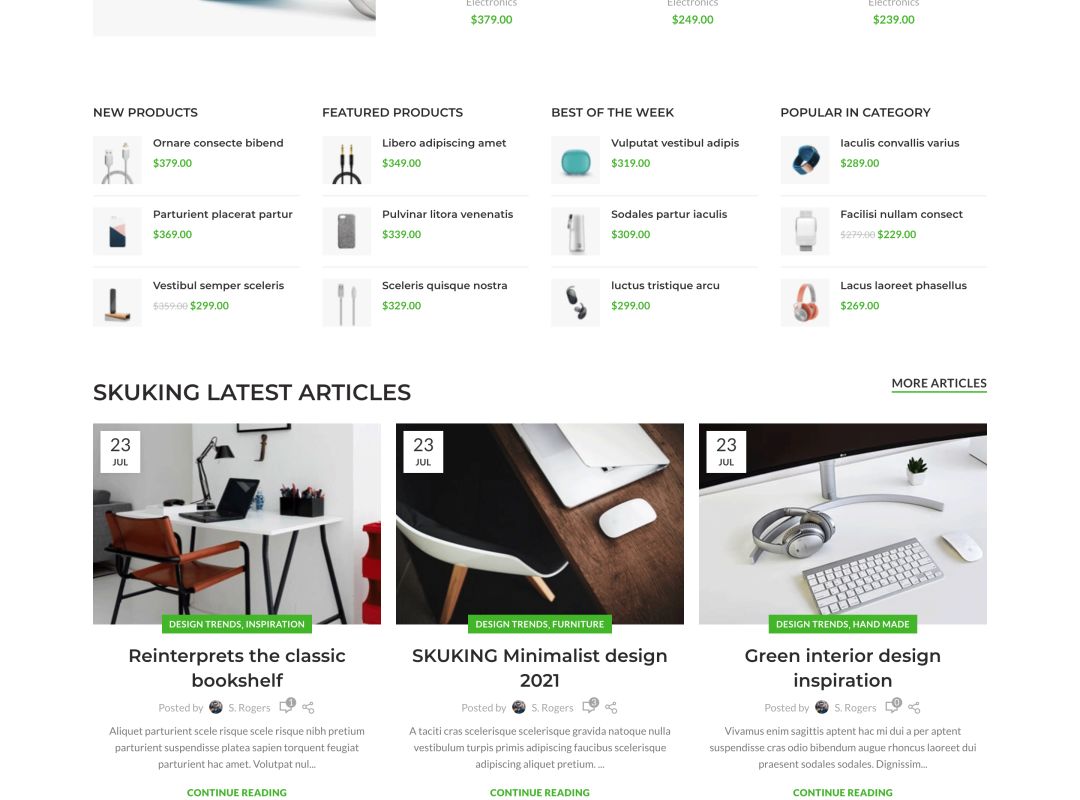Image resolution: width=1080 pixels, height=800 pixels.
Task: Open the Lacus laoreet phasellus headphones thumbnail
Action: tap(804, 302)
